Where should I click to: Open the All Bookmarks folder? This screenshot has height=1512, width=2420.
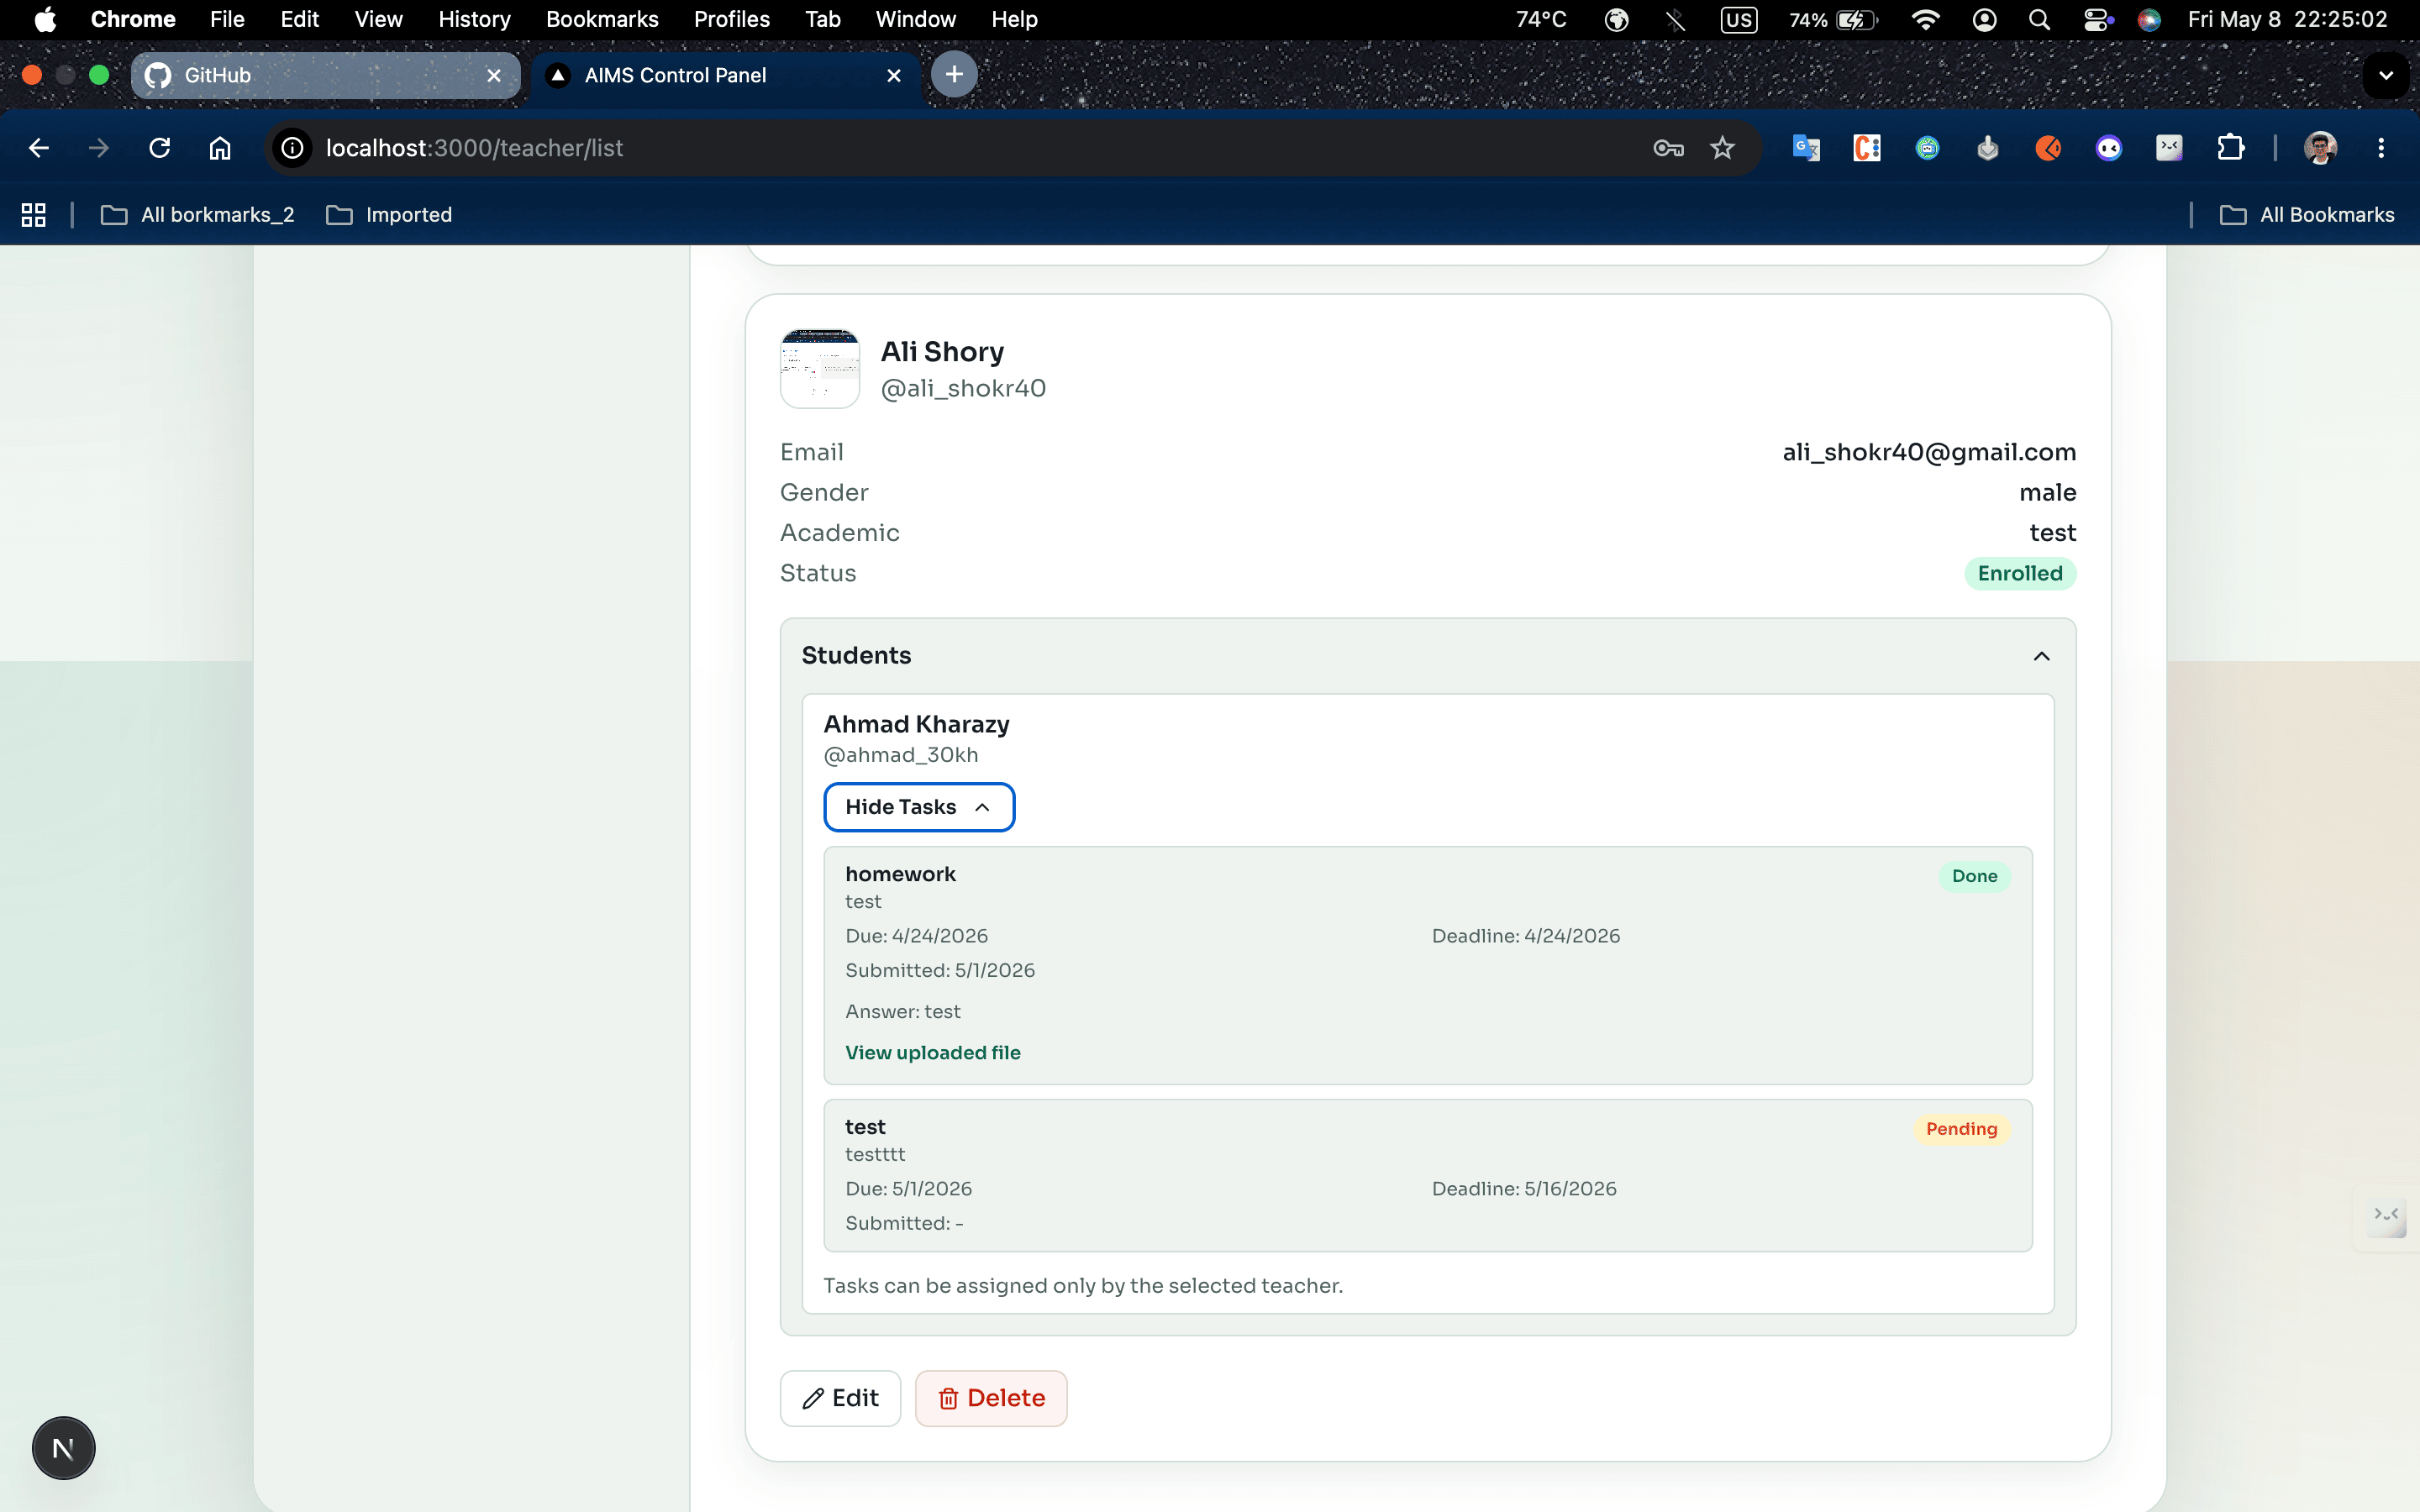click(x=2307, y=215)
